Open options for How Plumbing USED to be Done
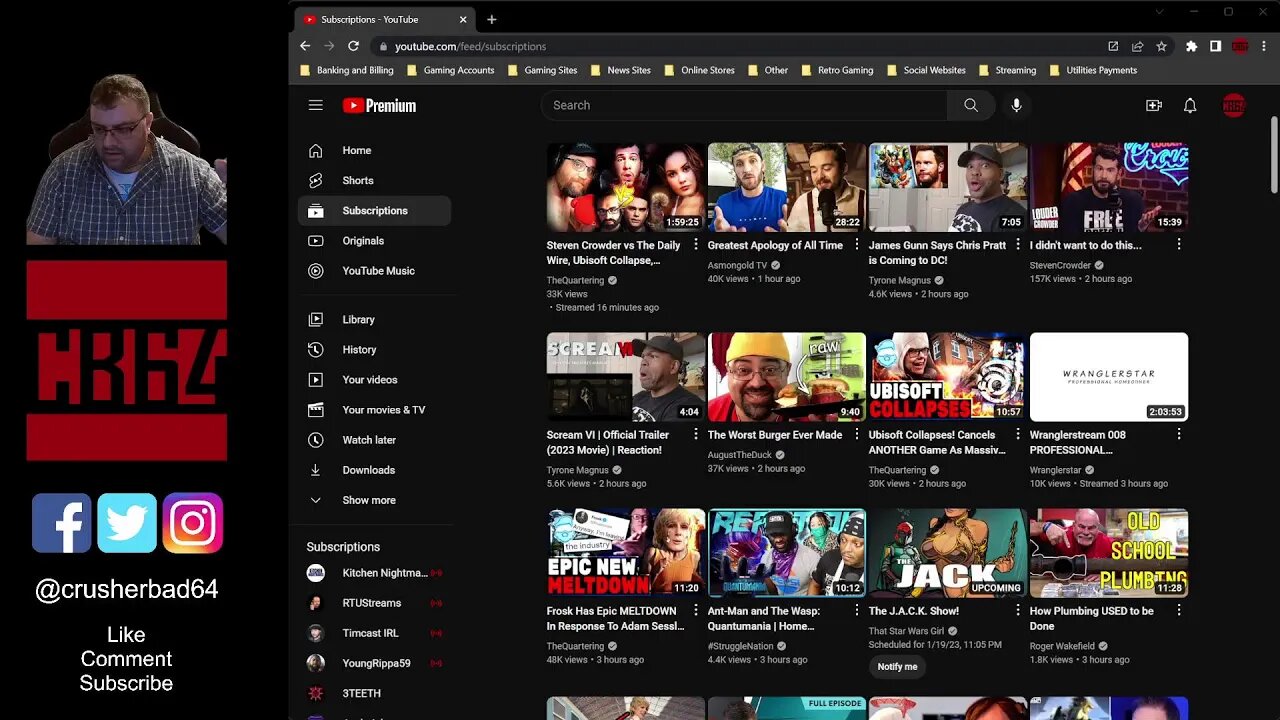Viewport: 1280px width, 720px height. [1179, 611]
